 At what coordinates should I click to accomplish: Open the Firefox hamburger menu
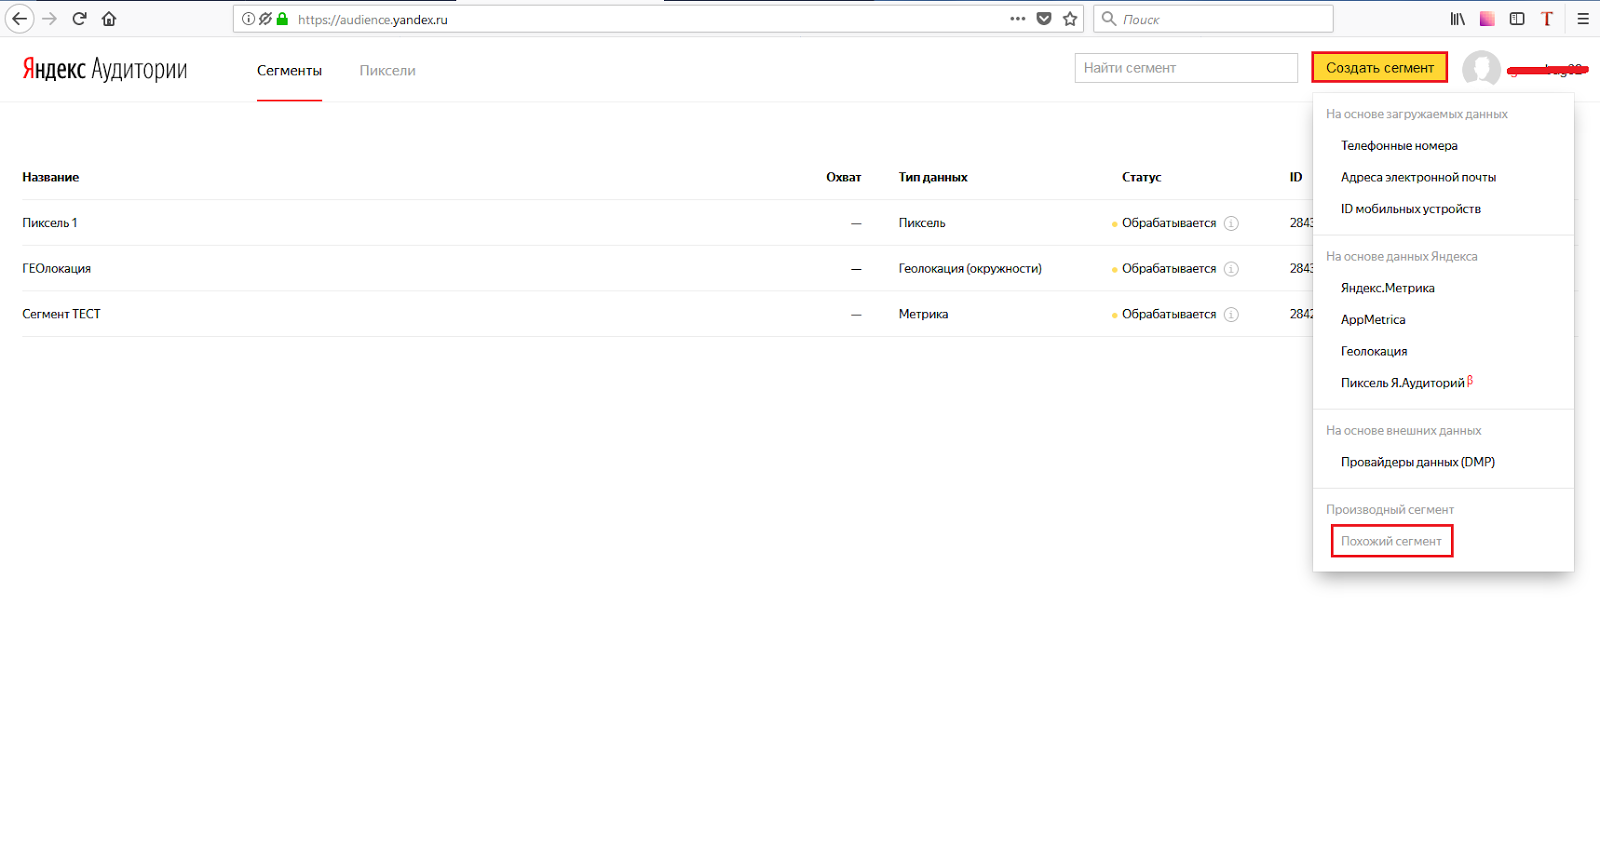[x=1583, y=19]
